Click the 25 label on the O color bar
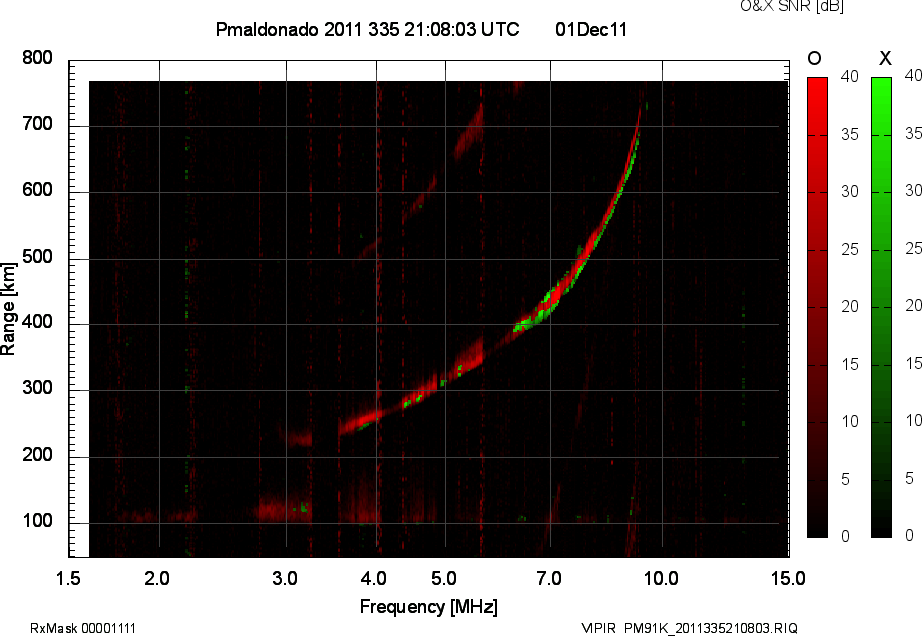Image resolution: width=922 pixels, height=636 pixels. coord(850,250)
